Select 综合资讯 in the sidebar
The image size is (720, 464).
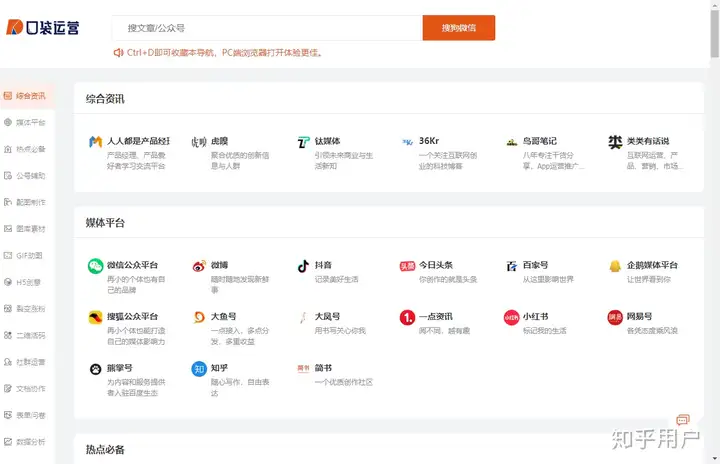(27, 96)
